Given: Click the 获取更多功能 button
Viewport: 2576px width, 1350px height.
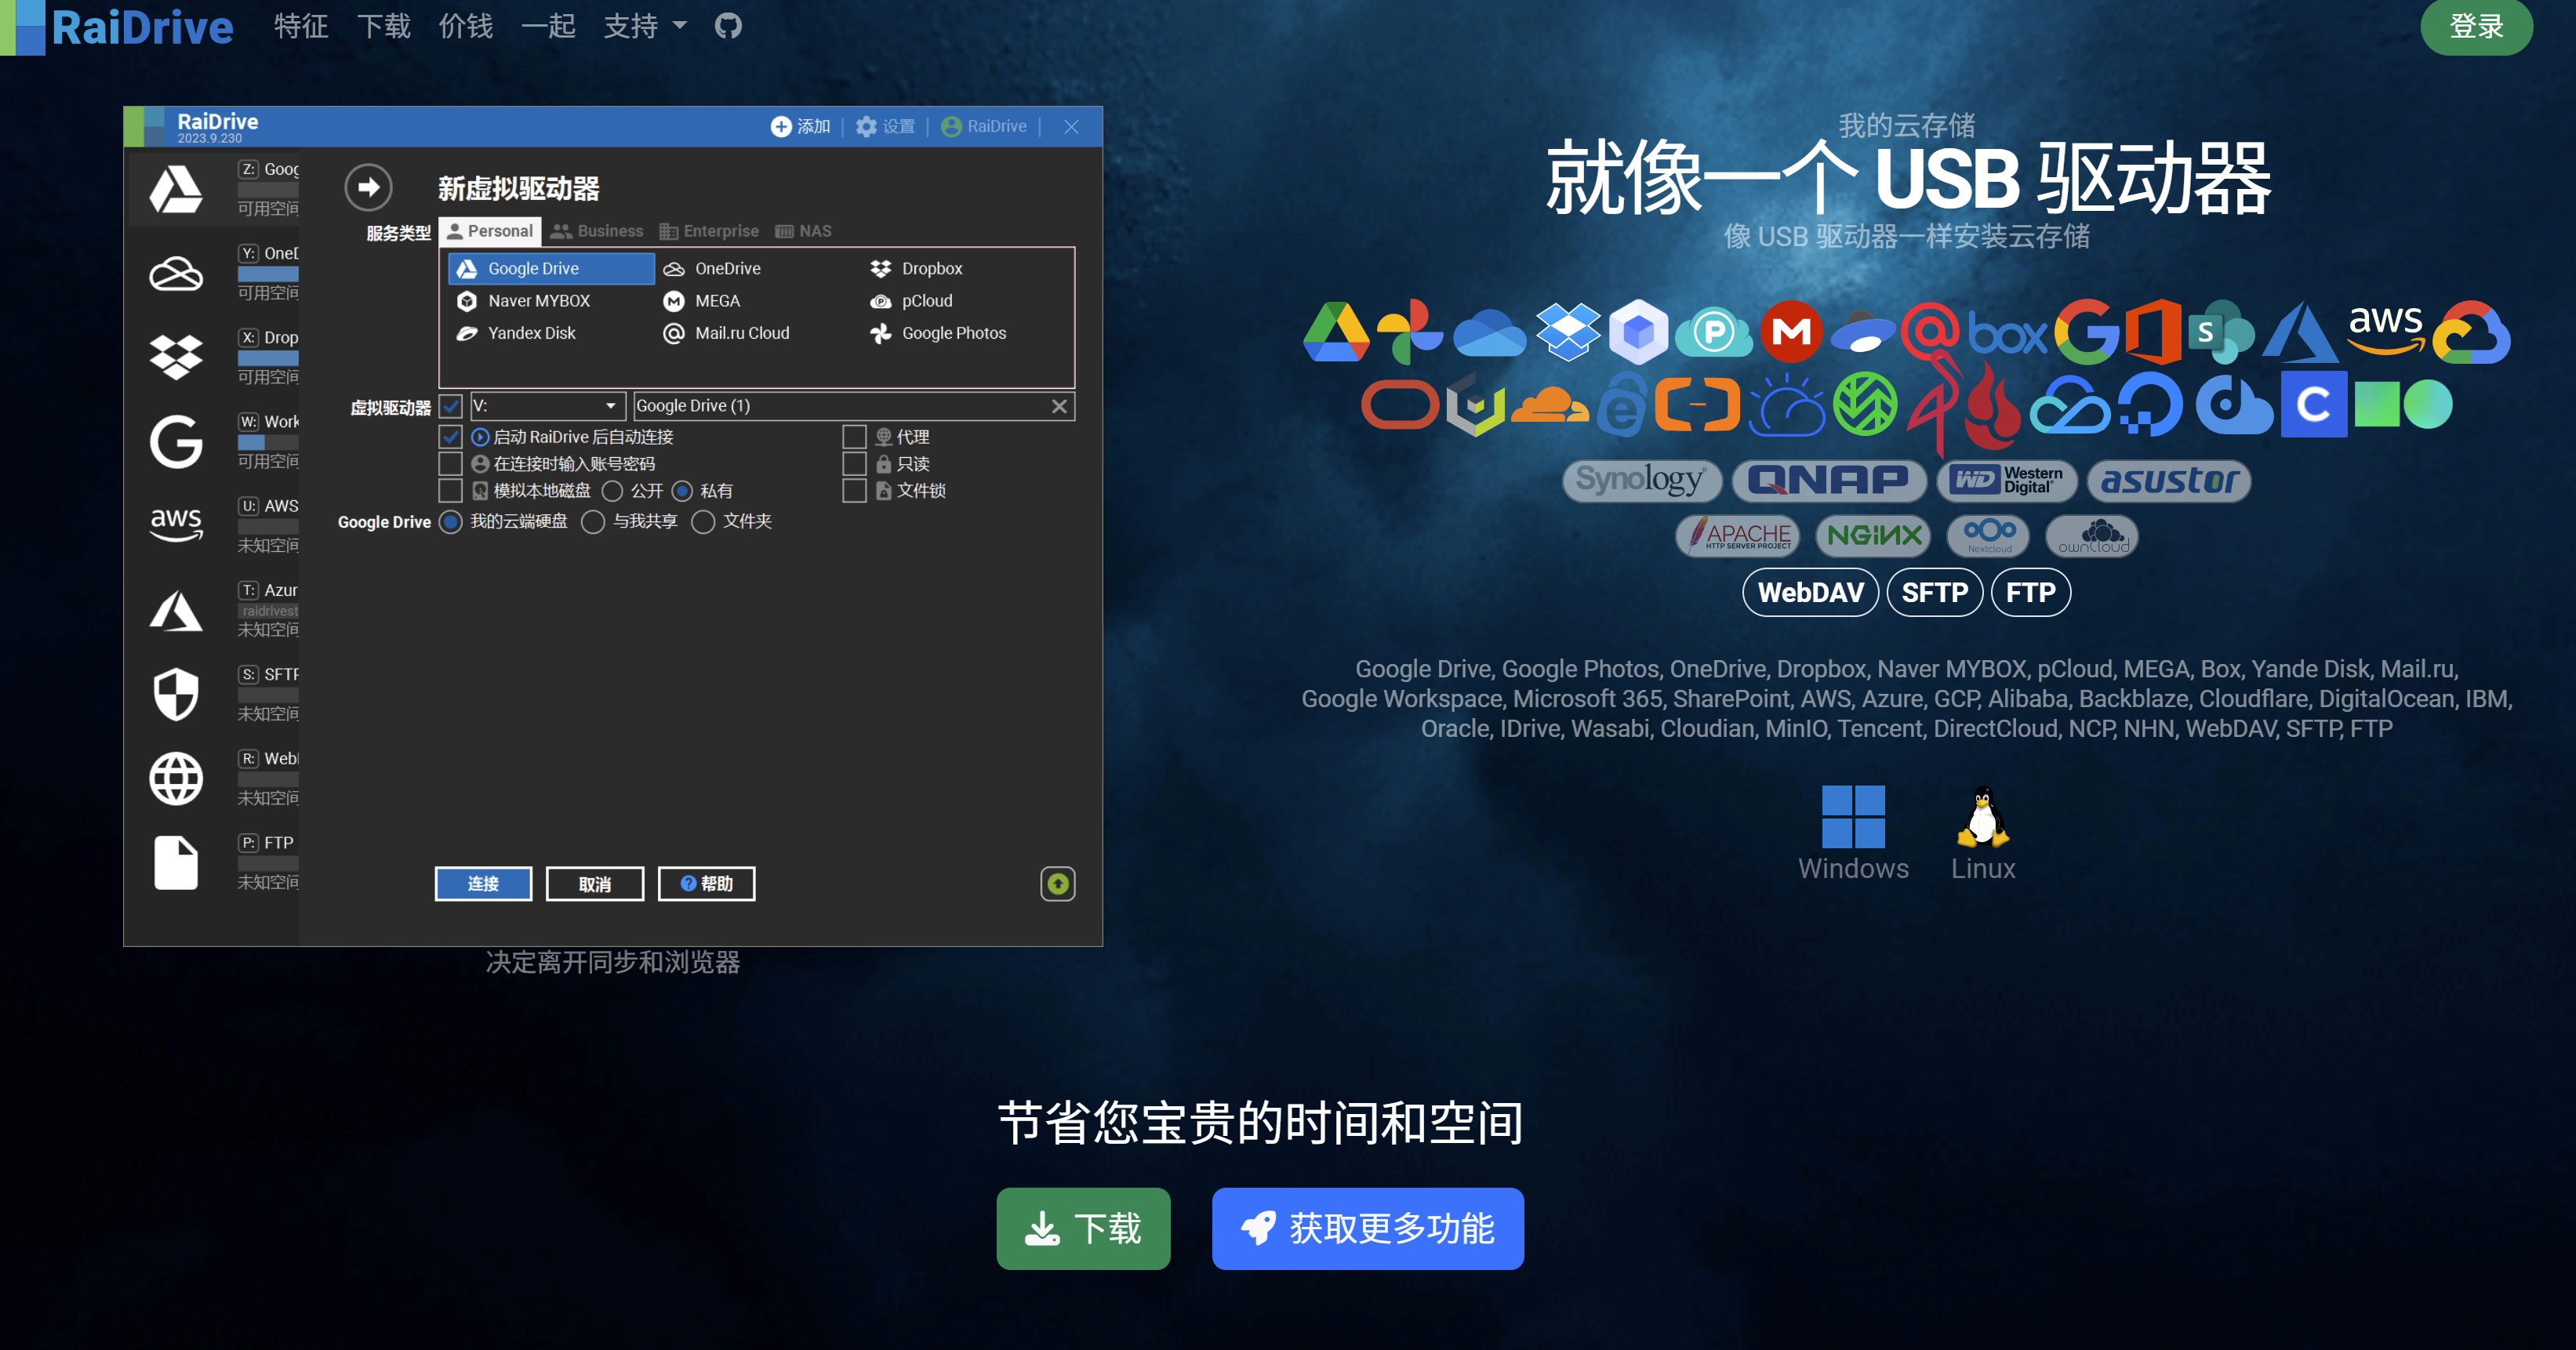Looking at the screenshot, I should (x=1367, y=1229).
